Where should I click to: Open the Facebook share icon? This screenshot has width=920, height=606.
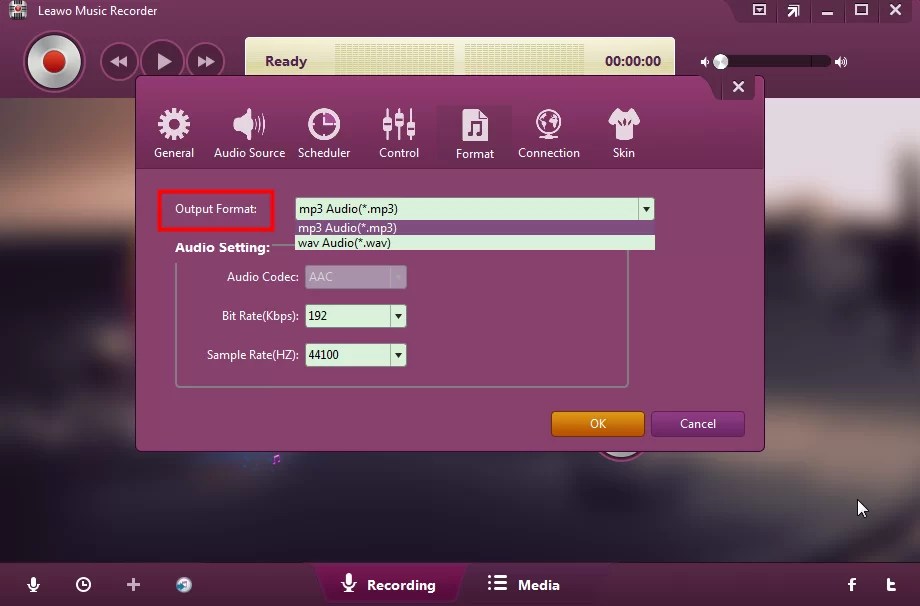[x=852, y=584]
